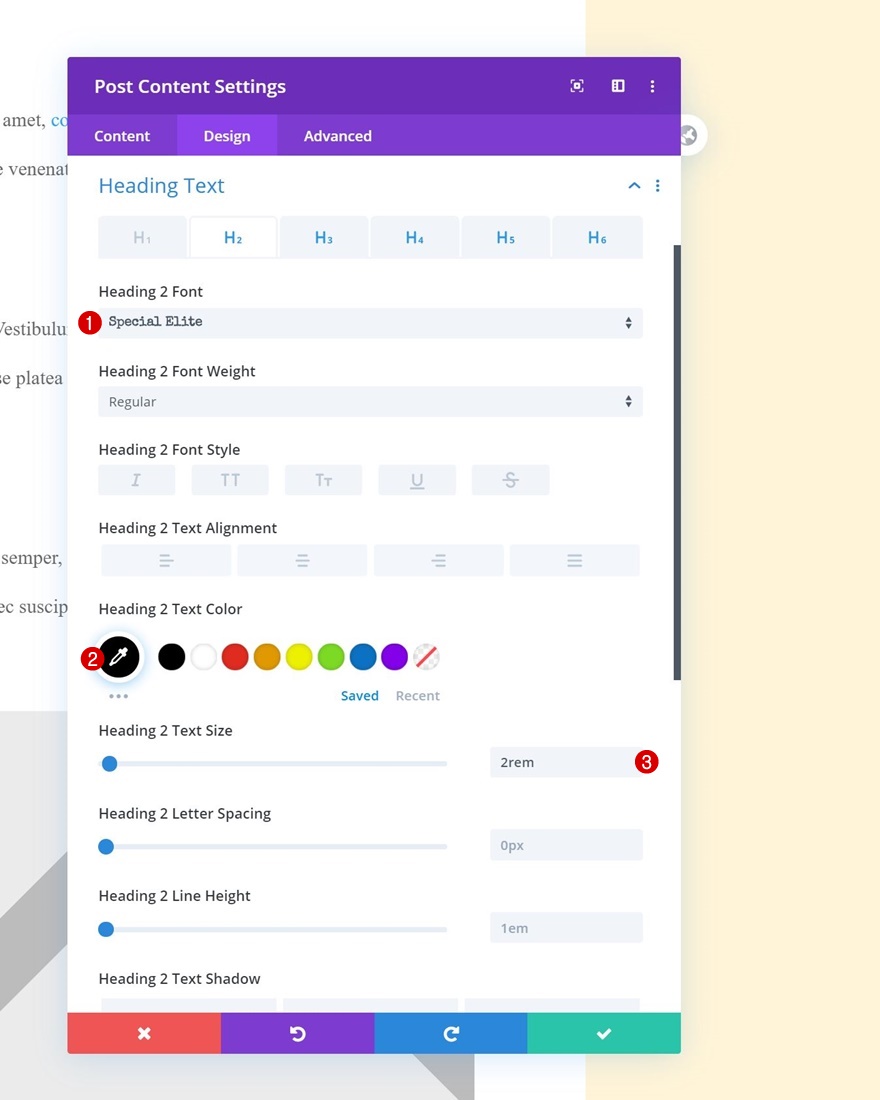Show Recent colors palette
Screen dimensions: 880x1100
pos(418,696)
